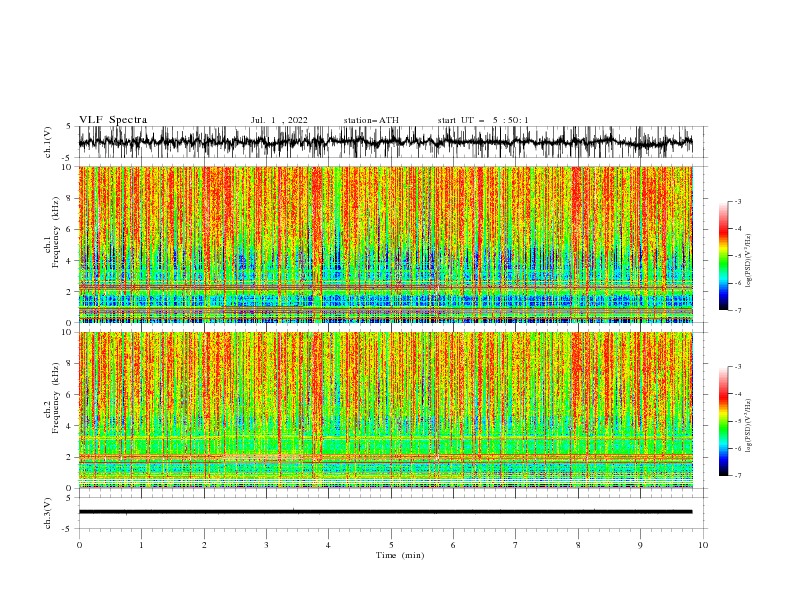The height and width of the screenshot is (612, 792).
Task: Click the '7' minute tick on the time axis
Action: coord(516,545)
